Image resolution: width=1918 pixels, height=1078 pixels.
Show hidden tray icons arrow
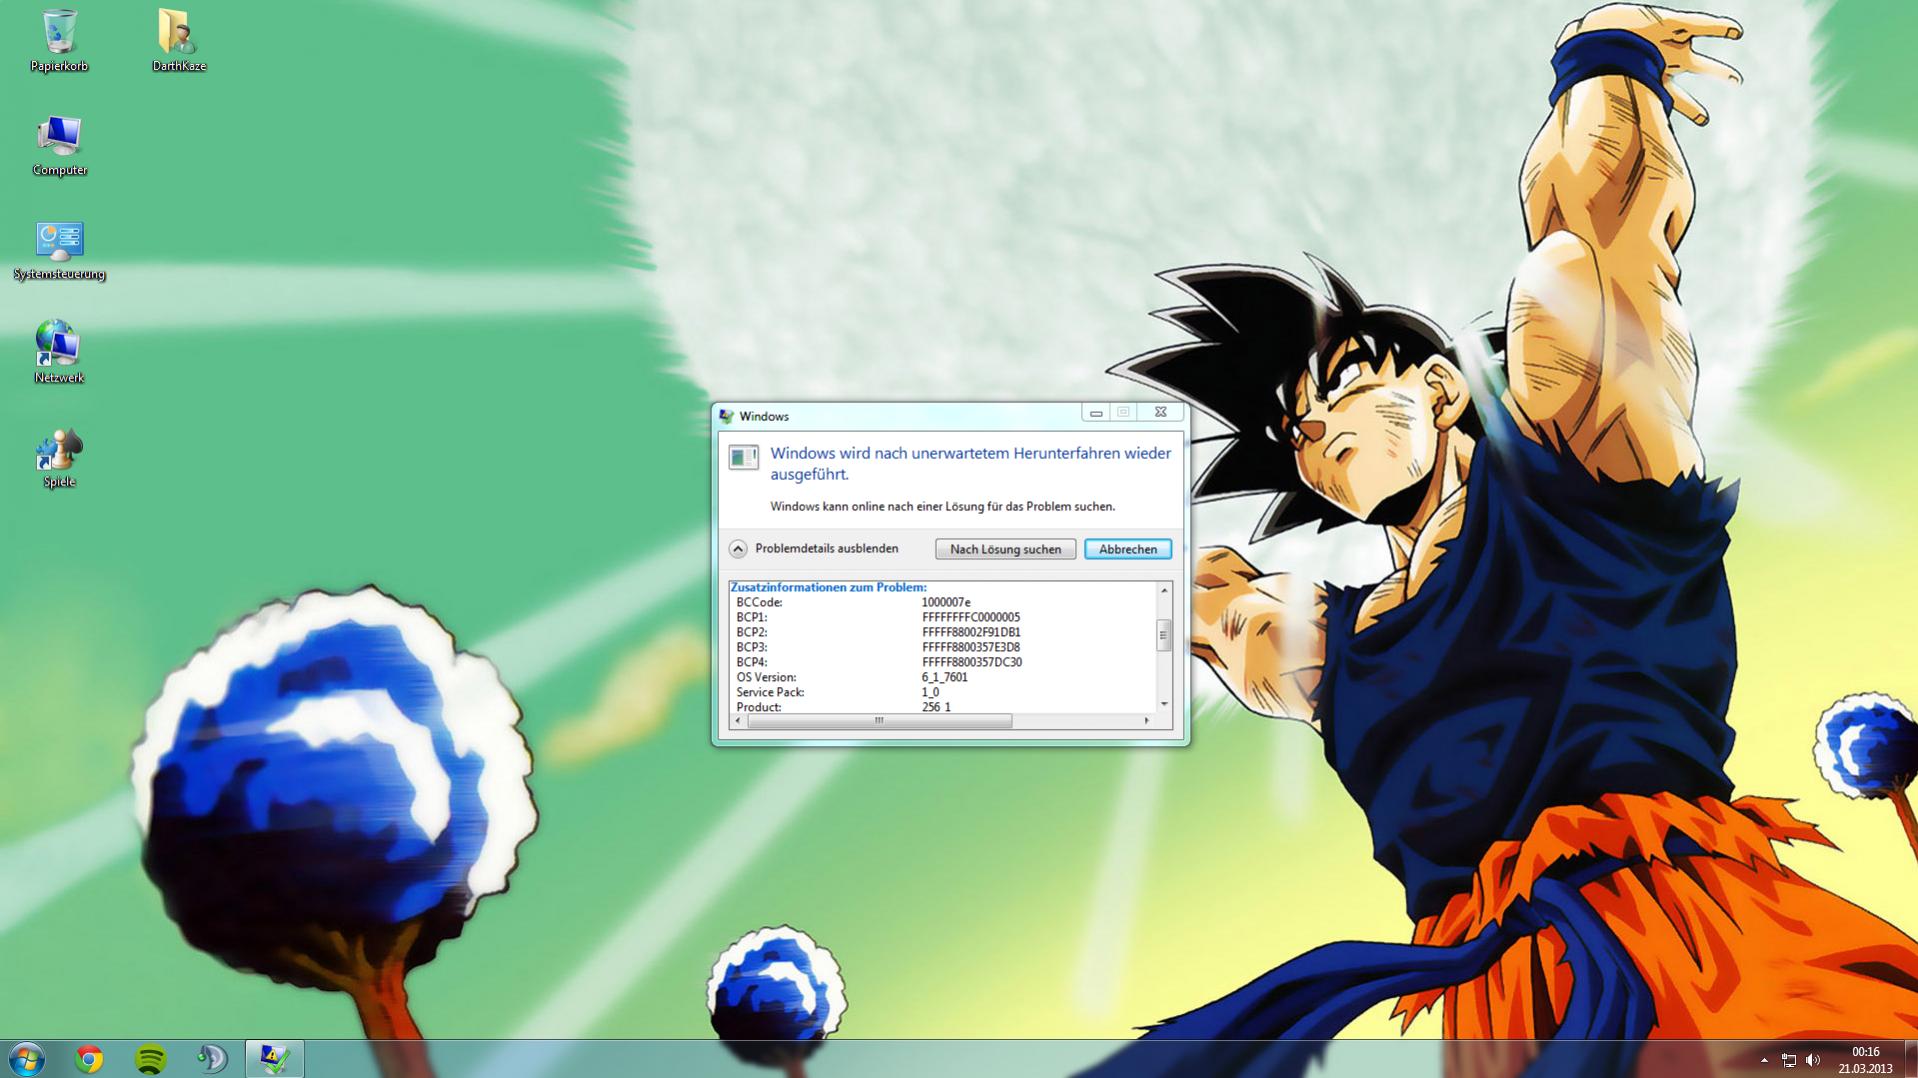click(1764, 1060)
